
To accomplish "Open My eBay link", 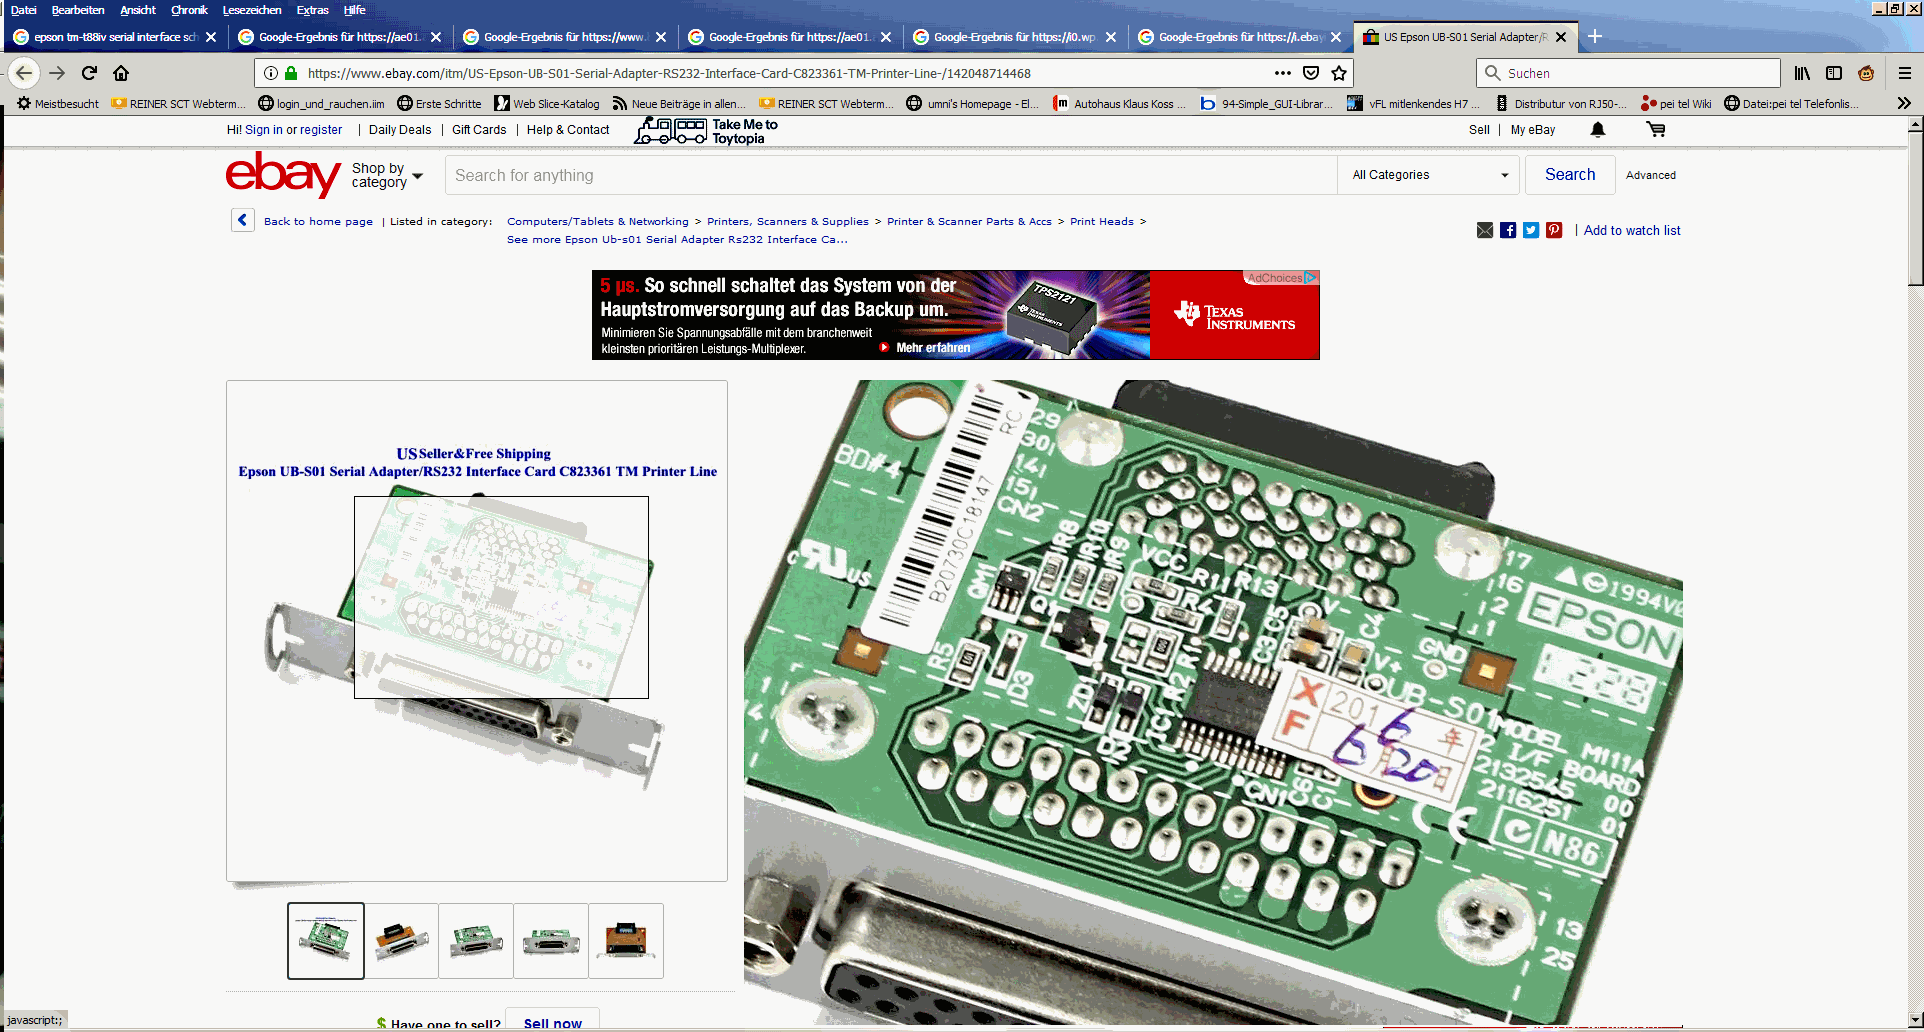I will point(1533,130).
